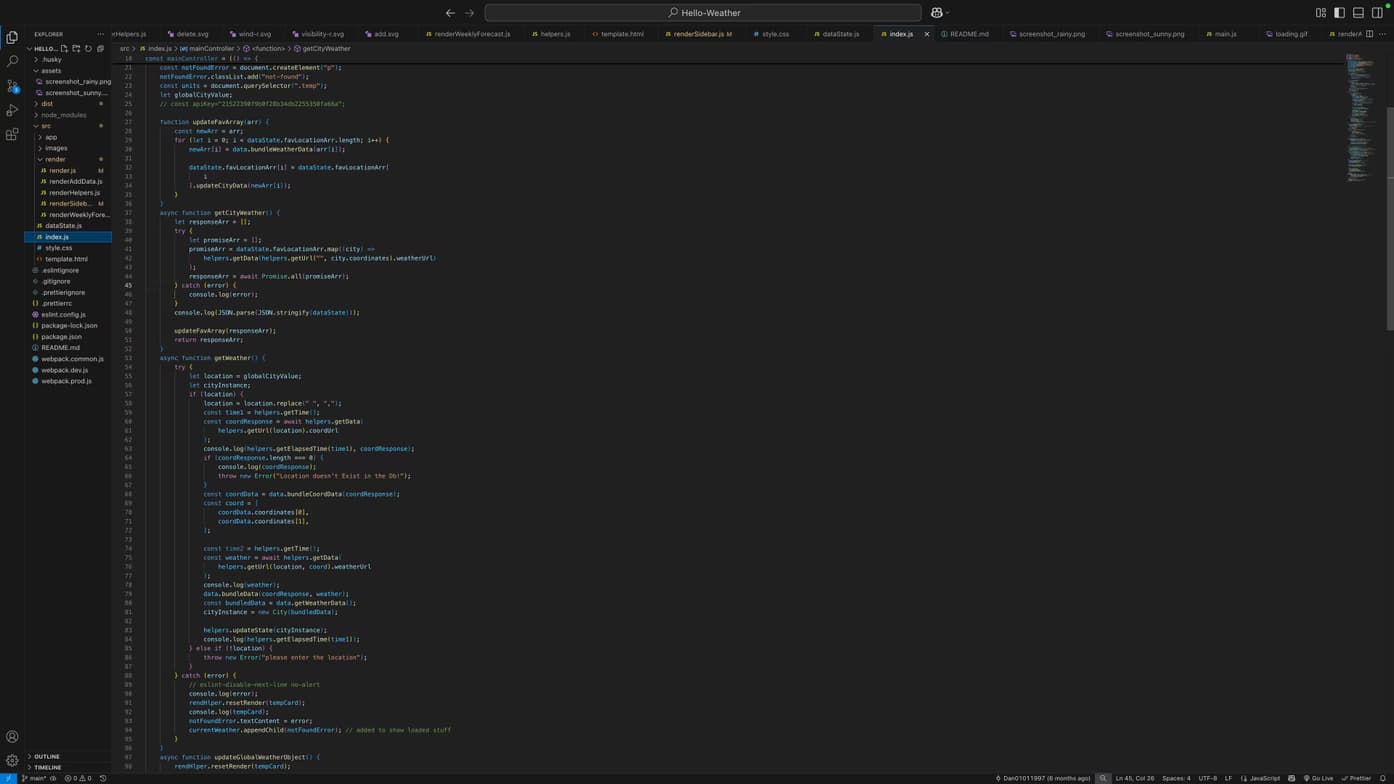Click the Hello-Weather search command box
The width and height of the screenshot is (1394, 784).
703,13
